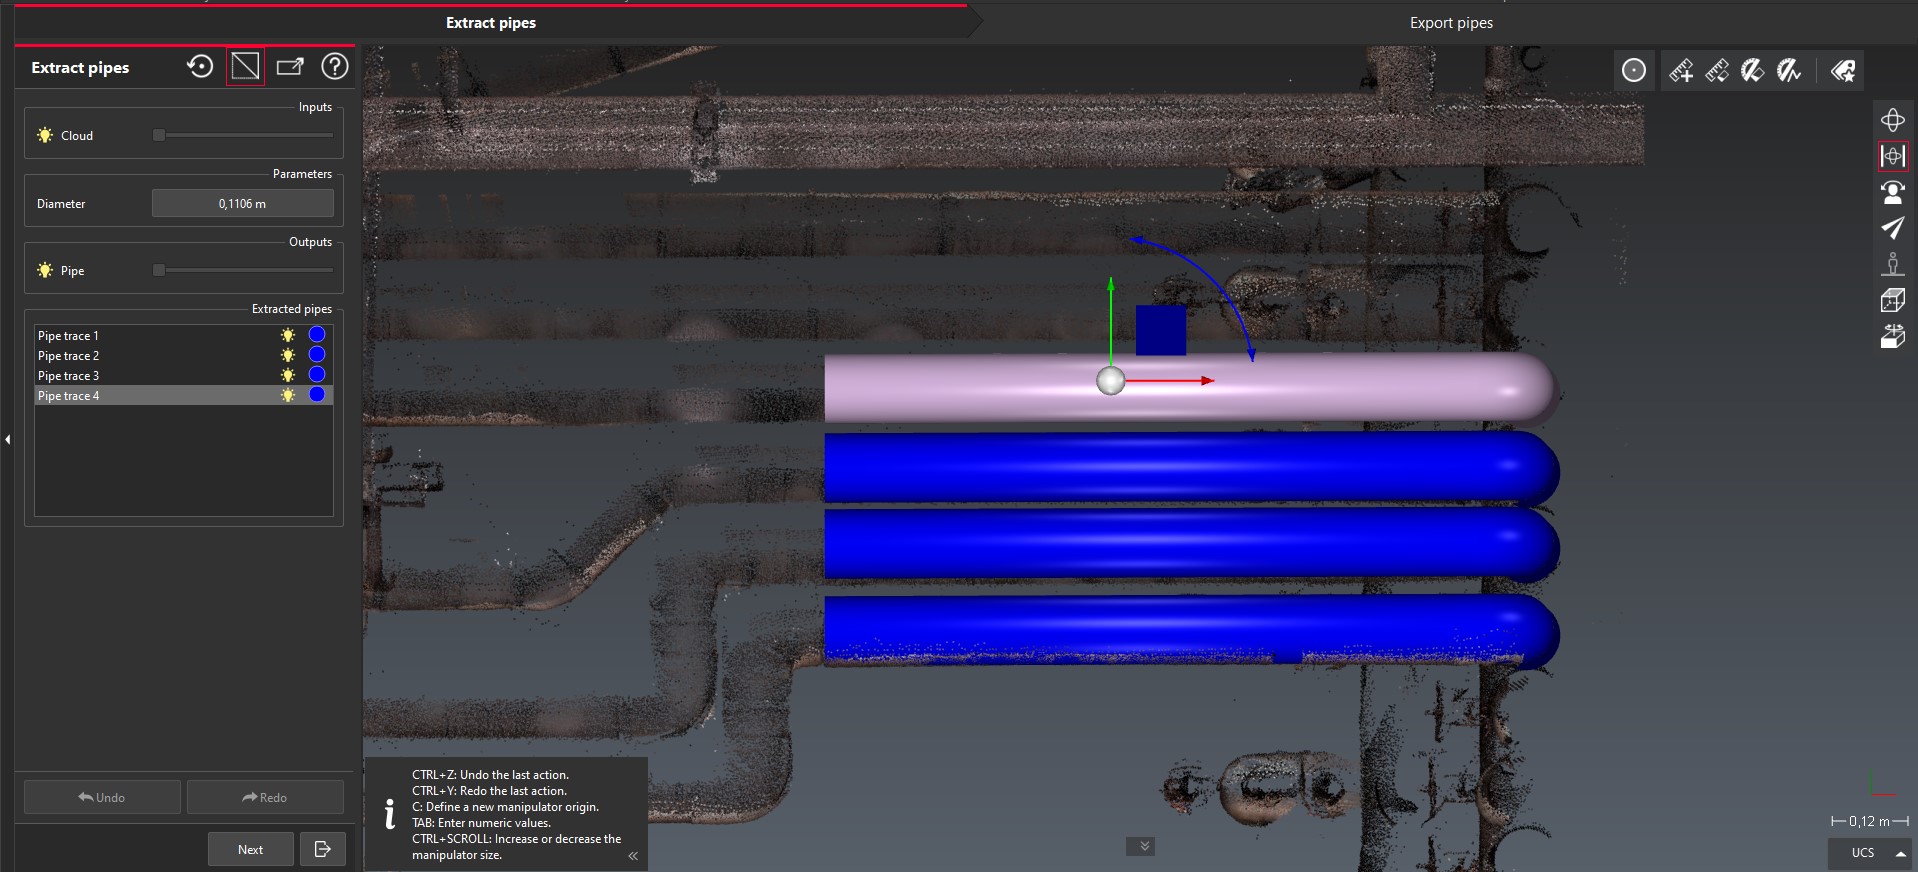This screenshot has width=1918, height=872.
Task: Click the cube with axes view icon
Action: (1892, 300)
